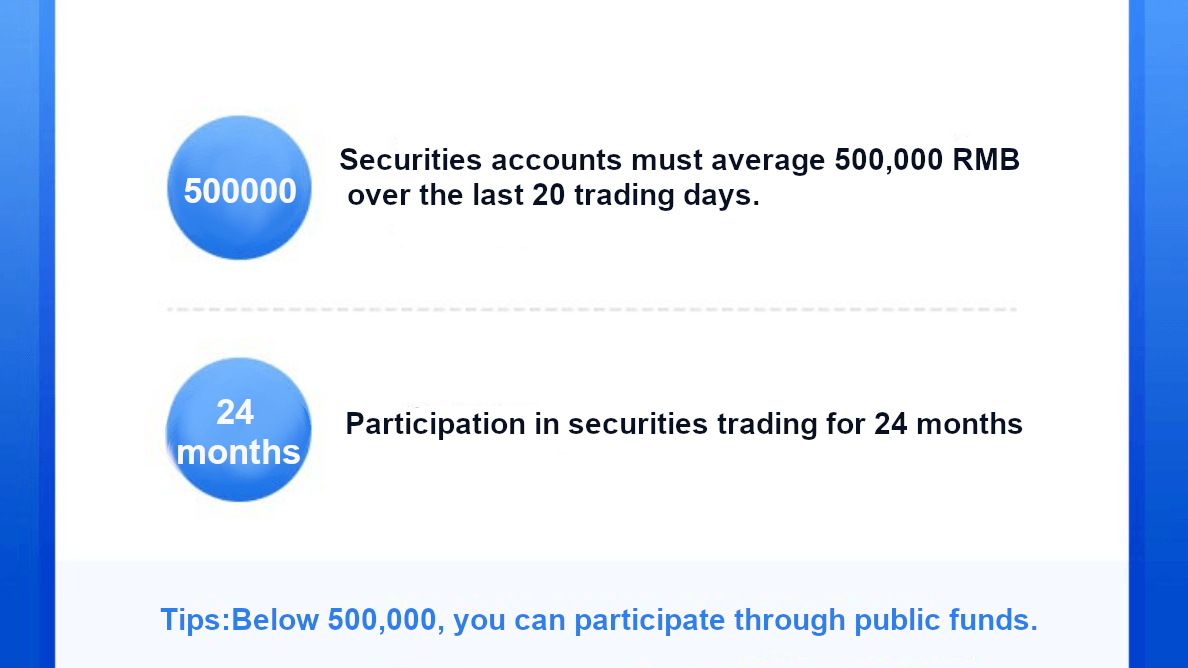Screen dimensions: 1188x668
Task: Click the right blue gradient border
Action: 1158,334
